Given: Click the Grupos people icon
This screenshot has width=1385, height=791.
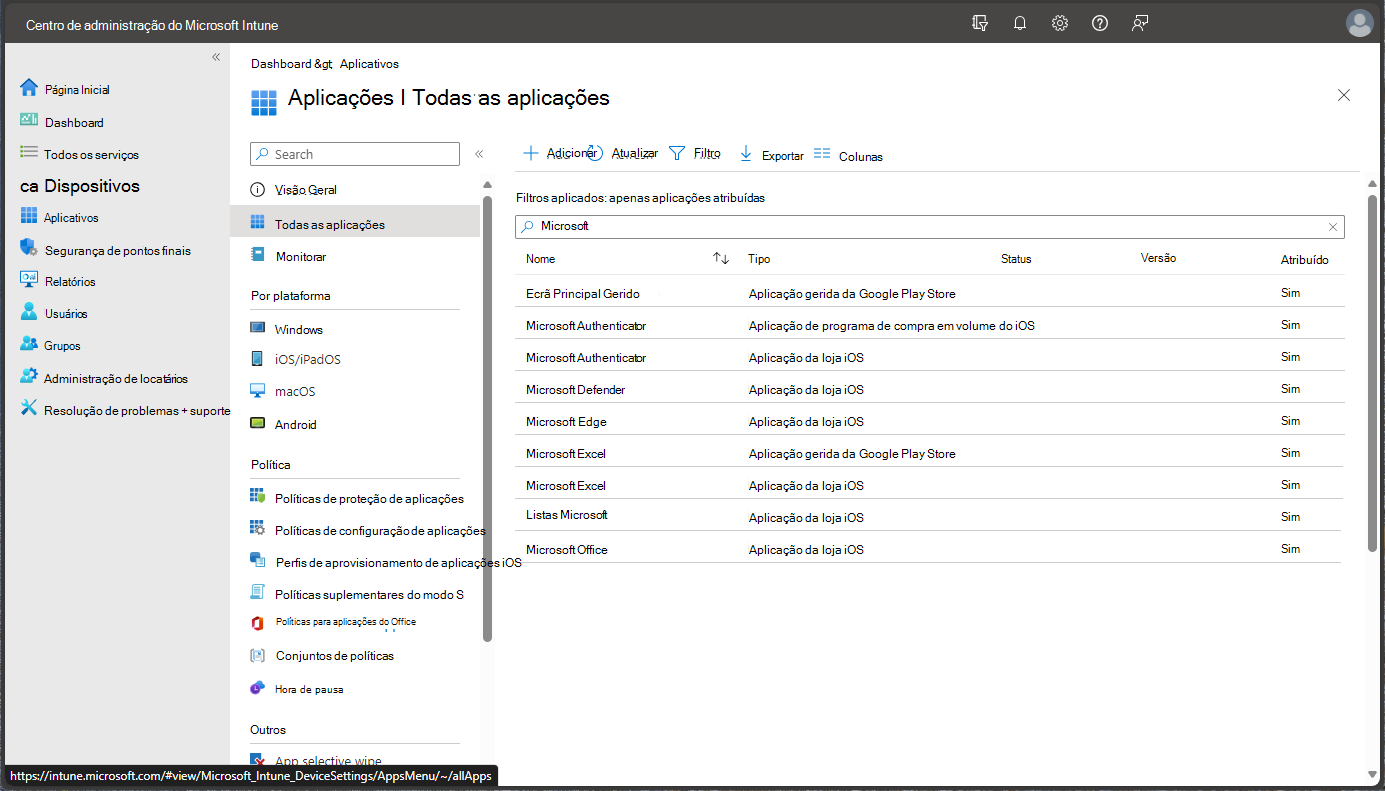Looking at the screenshot, I should 29,344.
